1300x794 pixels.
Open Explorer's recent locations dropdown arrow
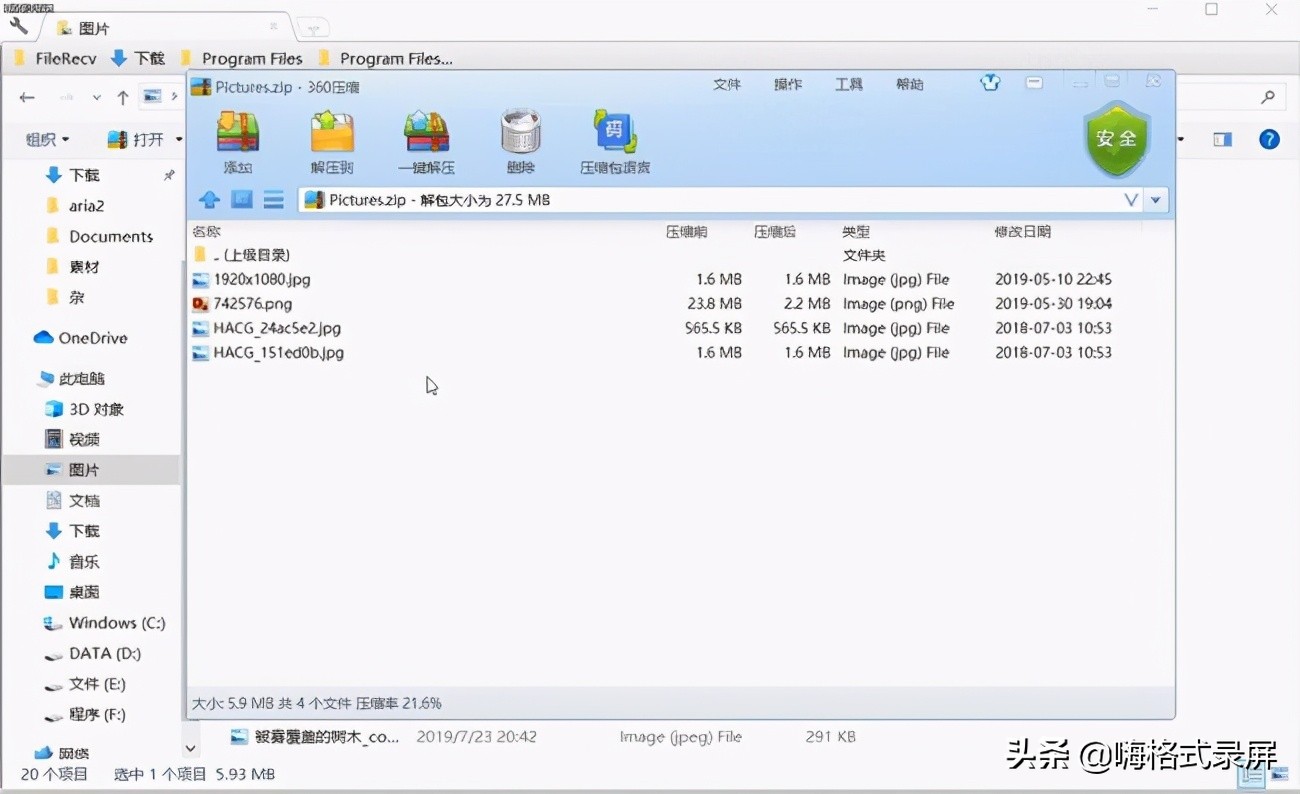point(96,97)
